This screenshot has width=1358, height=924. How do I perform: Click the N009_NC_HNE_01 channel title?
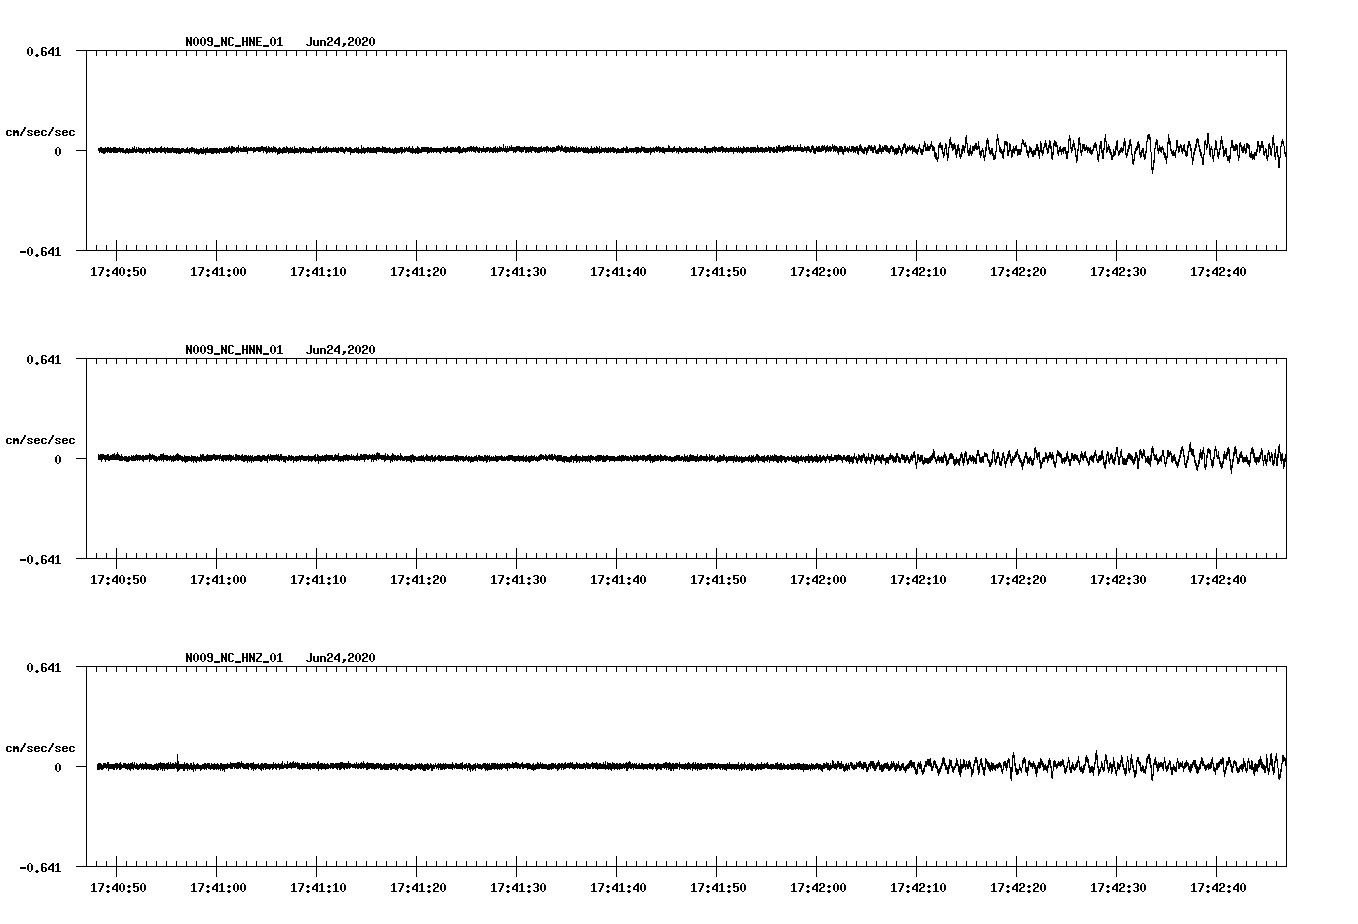click(x=234, y=42)
